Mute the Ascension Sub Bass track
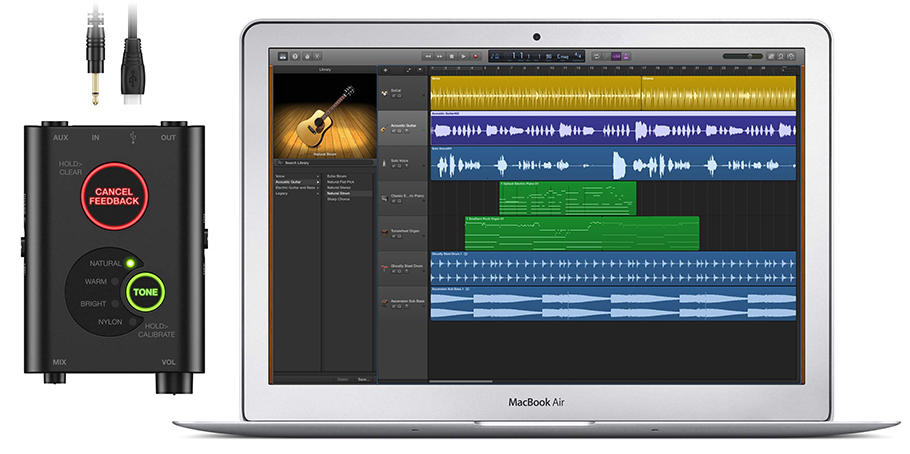 coord(393,306)
